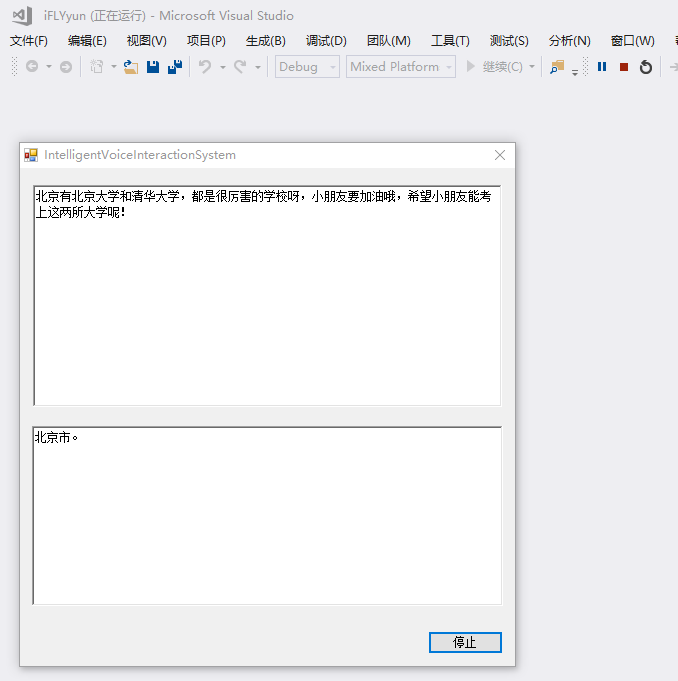Open the 工具(T) menu
The width and height of the screenshot is (678, 681).
tap(450, 41)
